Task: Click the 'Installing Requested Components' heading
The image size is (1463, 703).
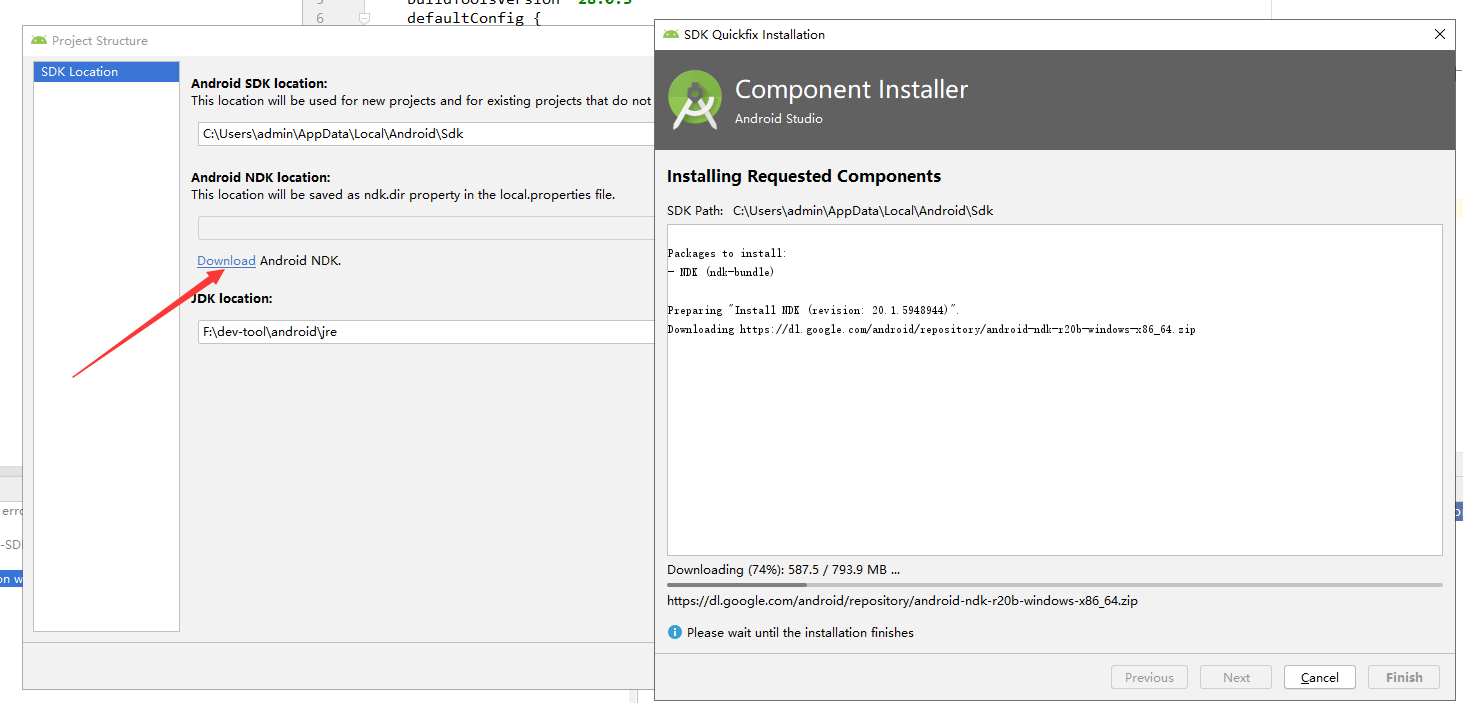Action: click(804, 176)
